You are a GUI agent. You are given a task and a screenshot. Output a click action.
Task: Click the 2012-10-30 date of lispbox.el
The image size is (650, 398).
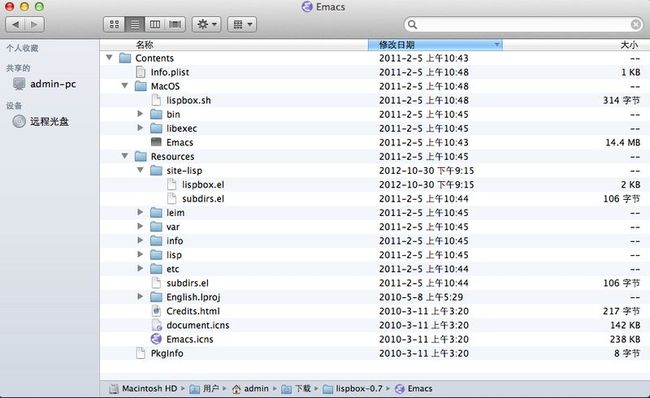click(427, 184)
